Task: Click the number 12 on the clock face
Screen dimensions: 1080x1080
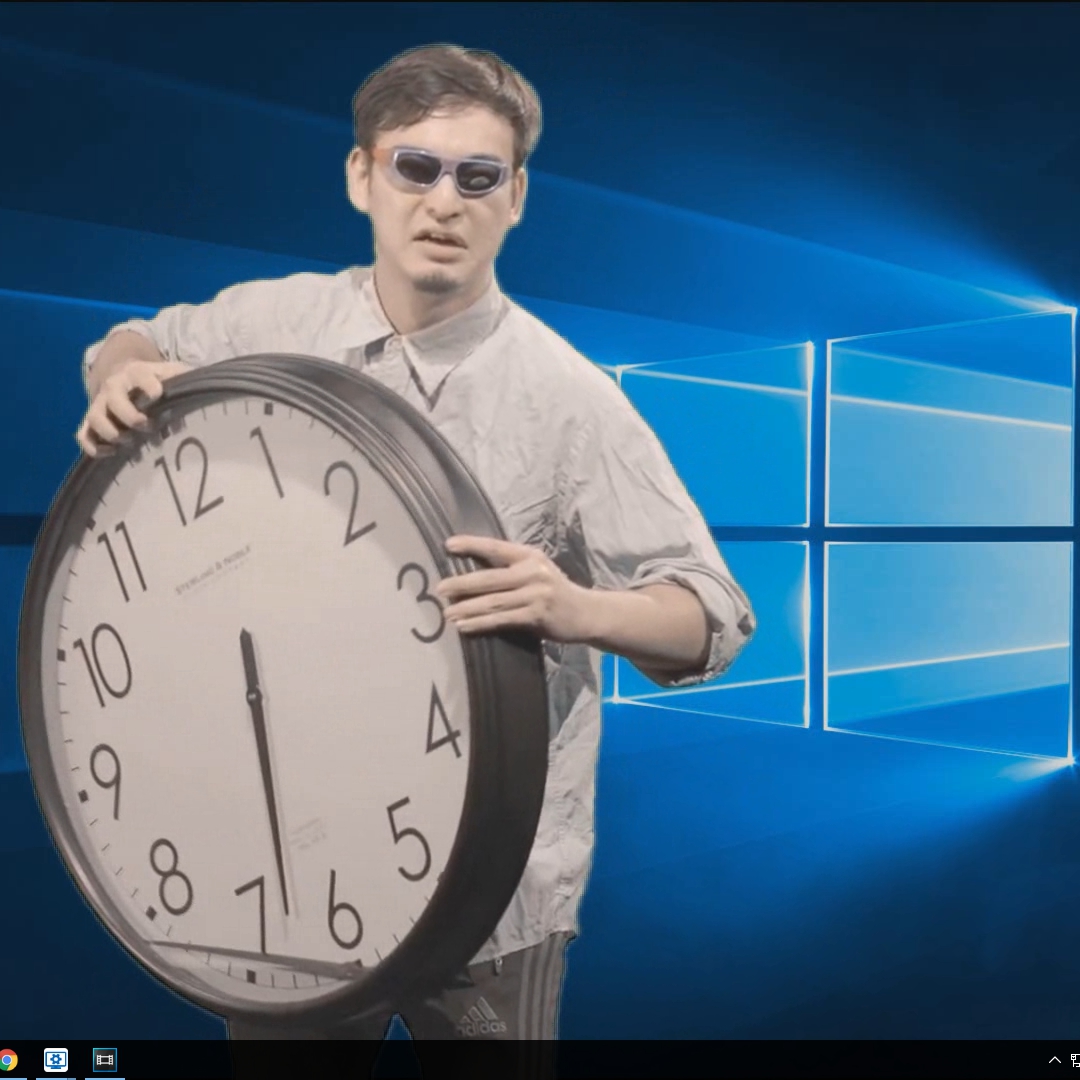Action: click(189, 482)
